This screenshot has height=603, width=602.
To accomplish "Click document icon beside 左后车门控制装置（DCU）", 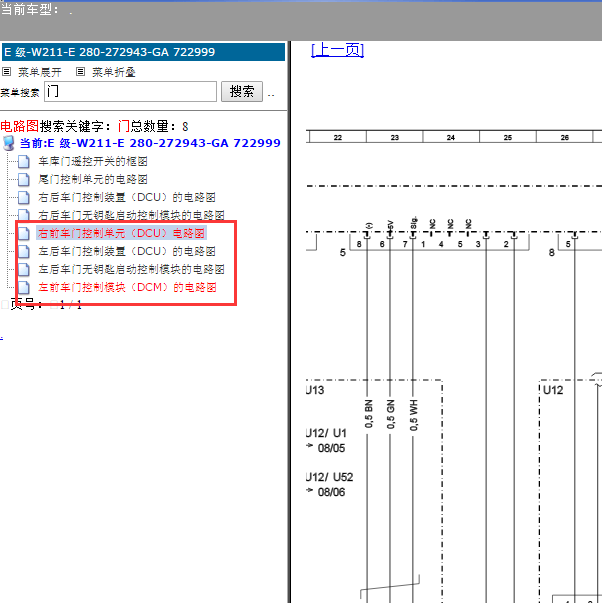I will (x=23, y=252).
